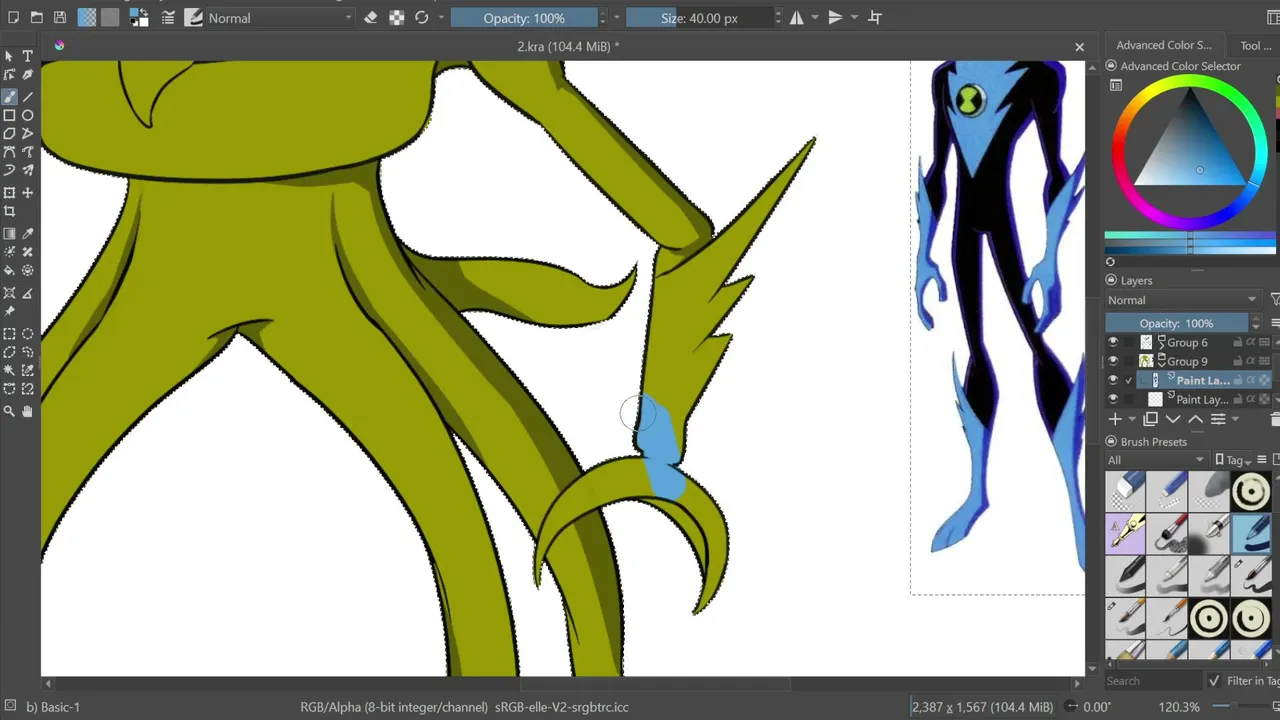1280x720 pixels.
Task: Open the Fill Patterns chooser
Action: [x=110, y=18]
